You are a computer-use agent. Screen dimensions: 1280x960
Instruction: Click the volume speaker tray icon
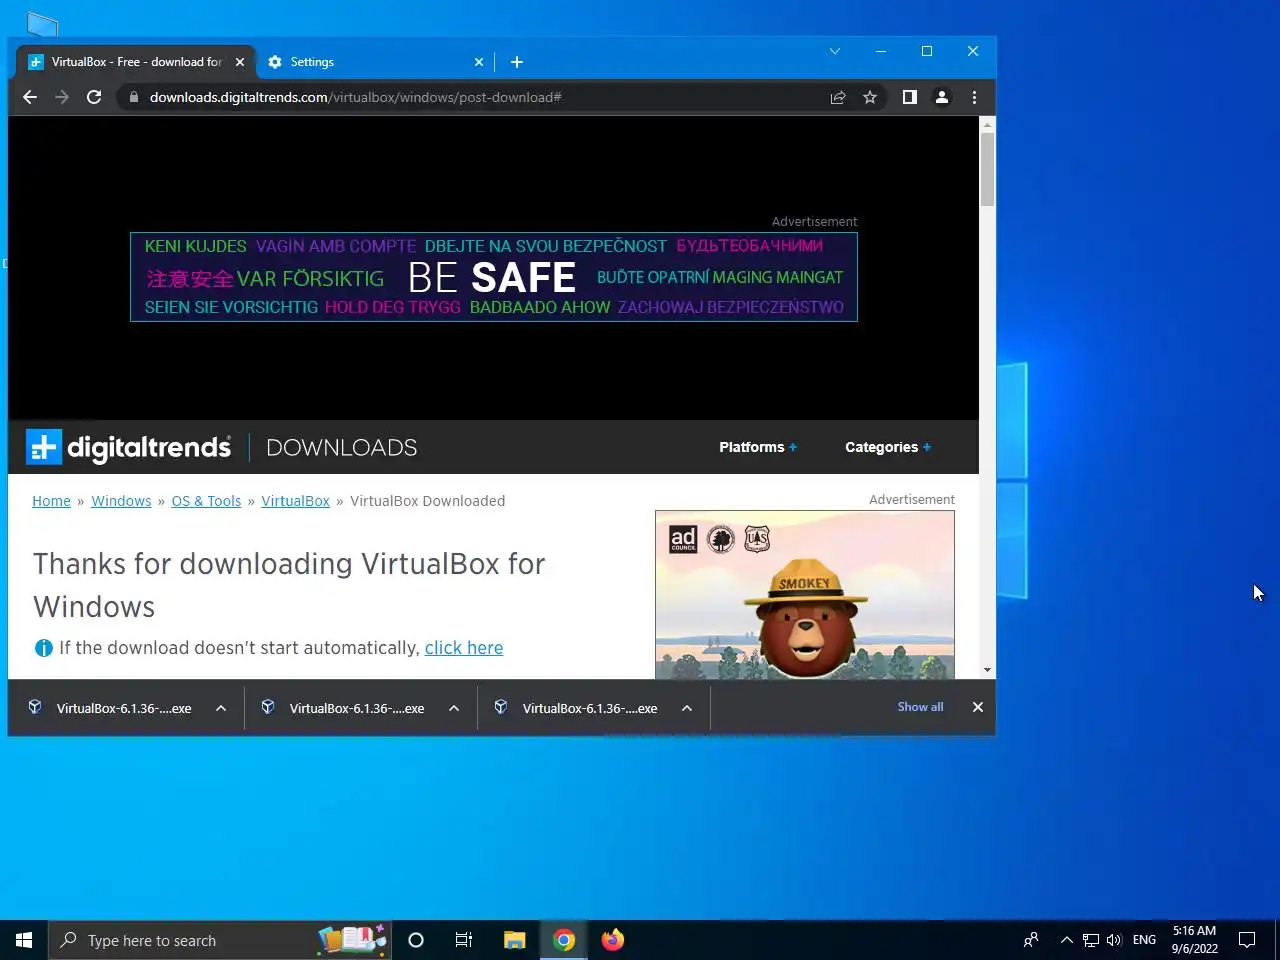point(1115,940)
